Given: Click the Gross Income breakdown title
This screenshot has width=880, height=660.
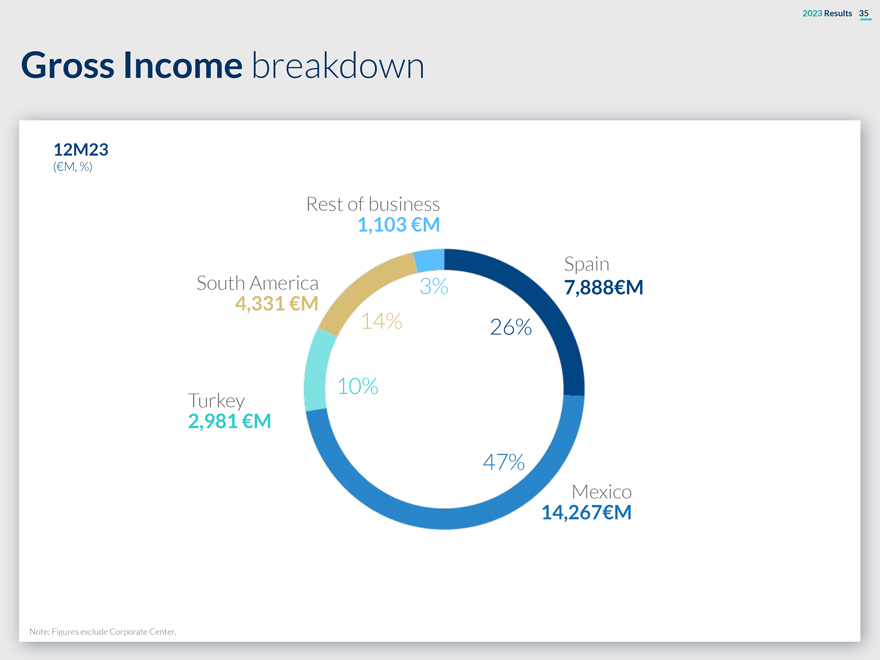Looking at the screenshot, I should coord(222,66).
